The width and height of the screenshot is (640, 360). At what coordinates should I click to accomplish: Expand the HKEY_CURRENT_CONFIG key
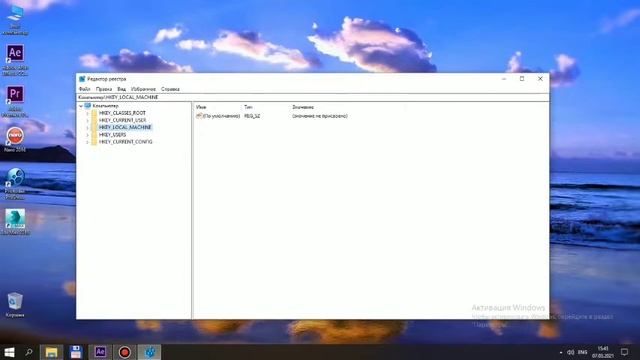click(87, 142)
